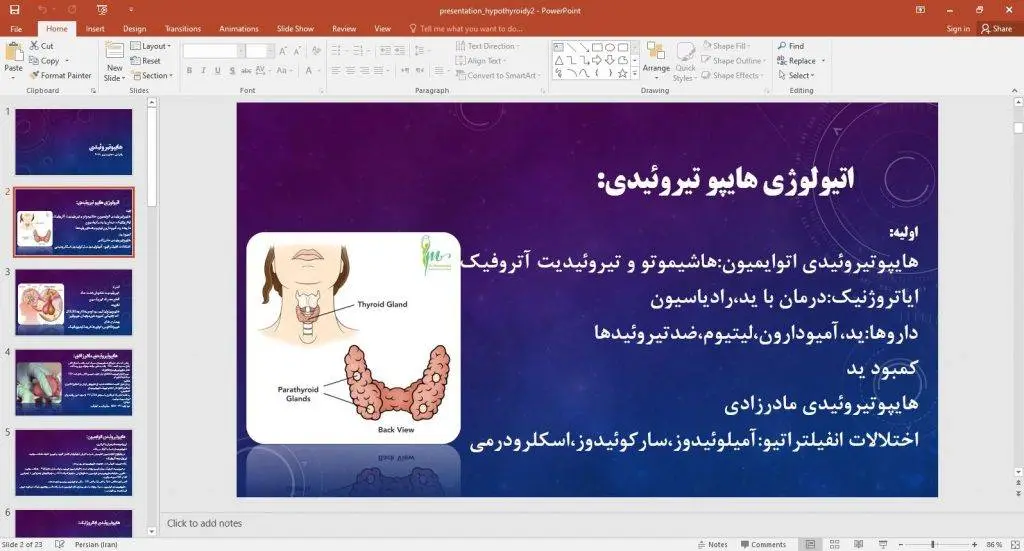
Task: Select the star shape in gallery
Action: pos(622,73)
